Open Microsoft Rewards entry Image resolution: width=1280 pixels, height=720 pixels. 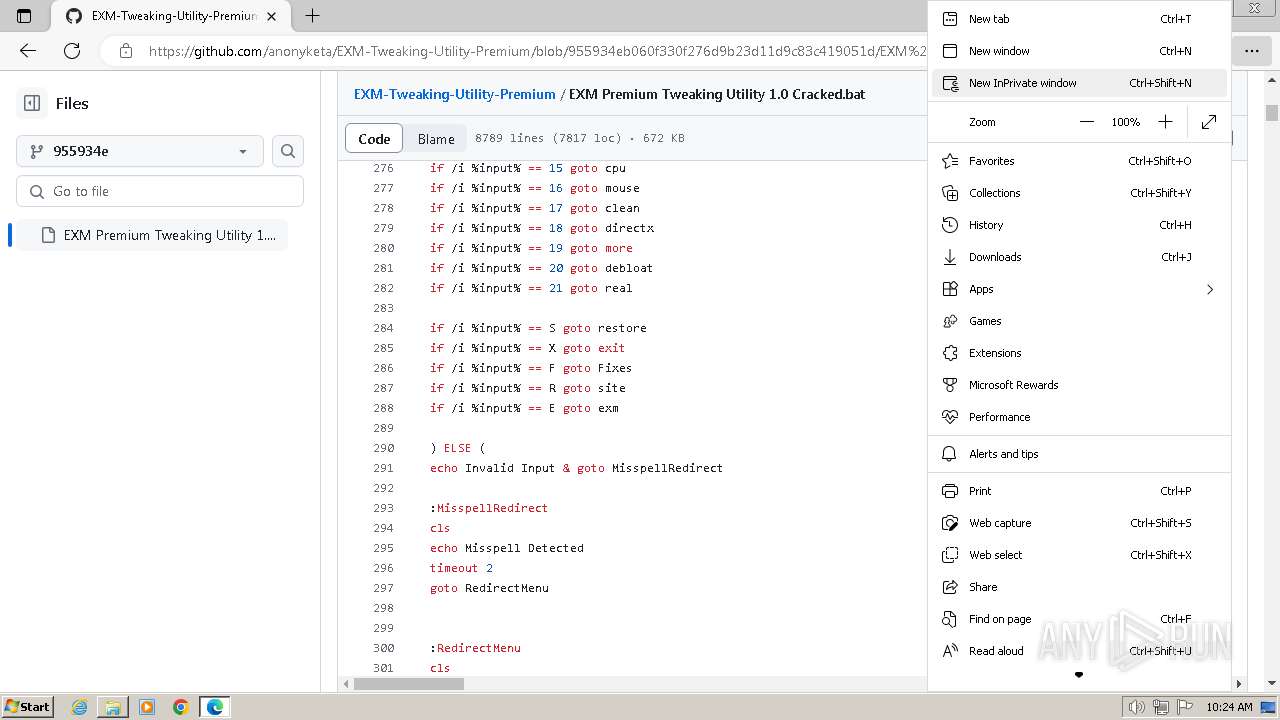tap(1079, 385)
